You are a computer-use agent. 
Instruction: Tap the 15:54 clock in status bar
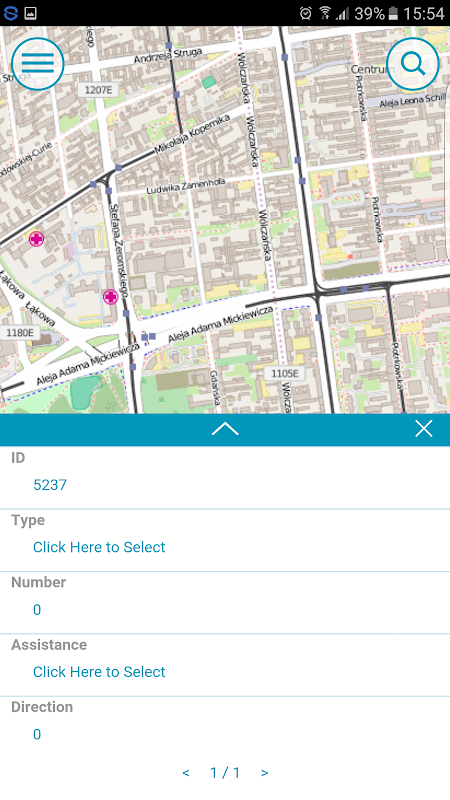click(x=424, y=13)
